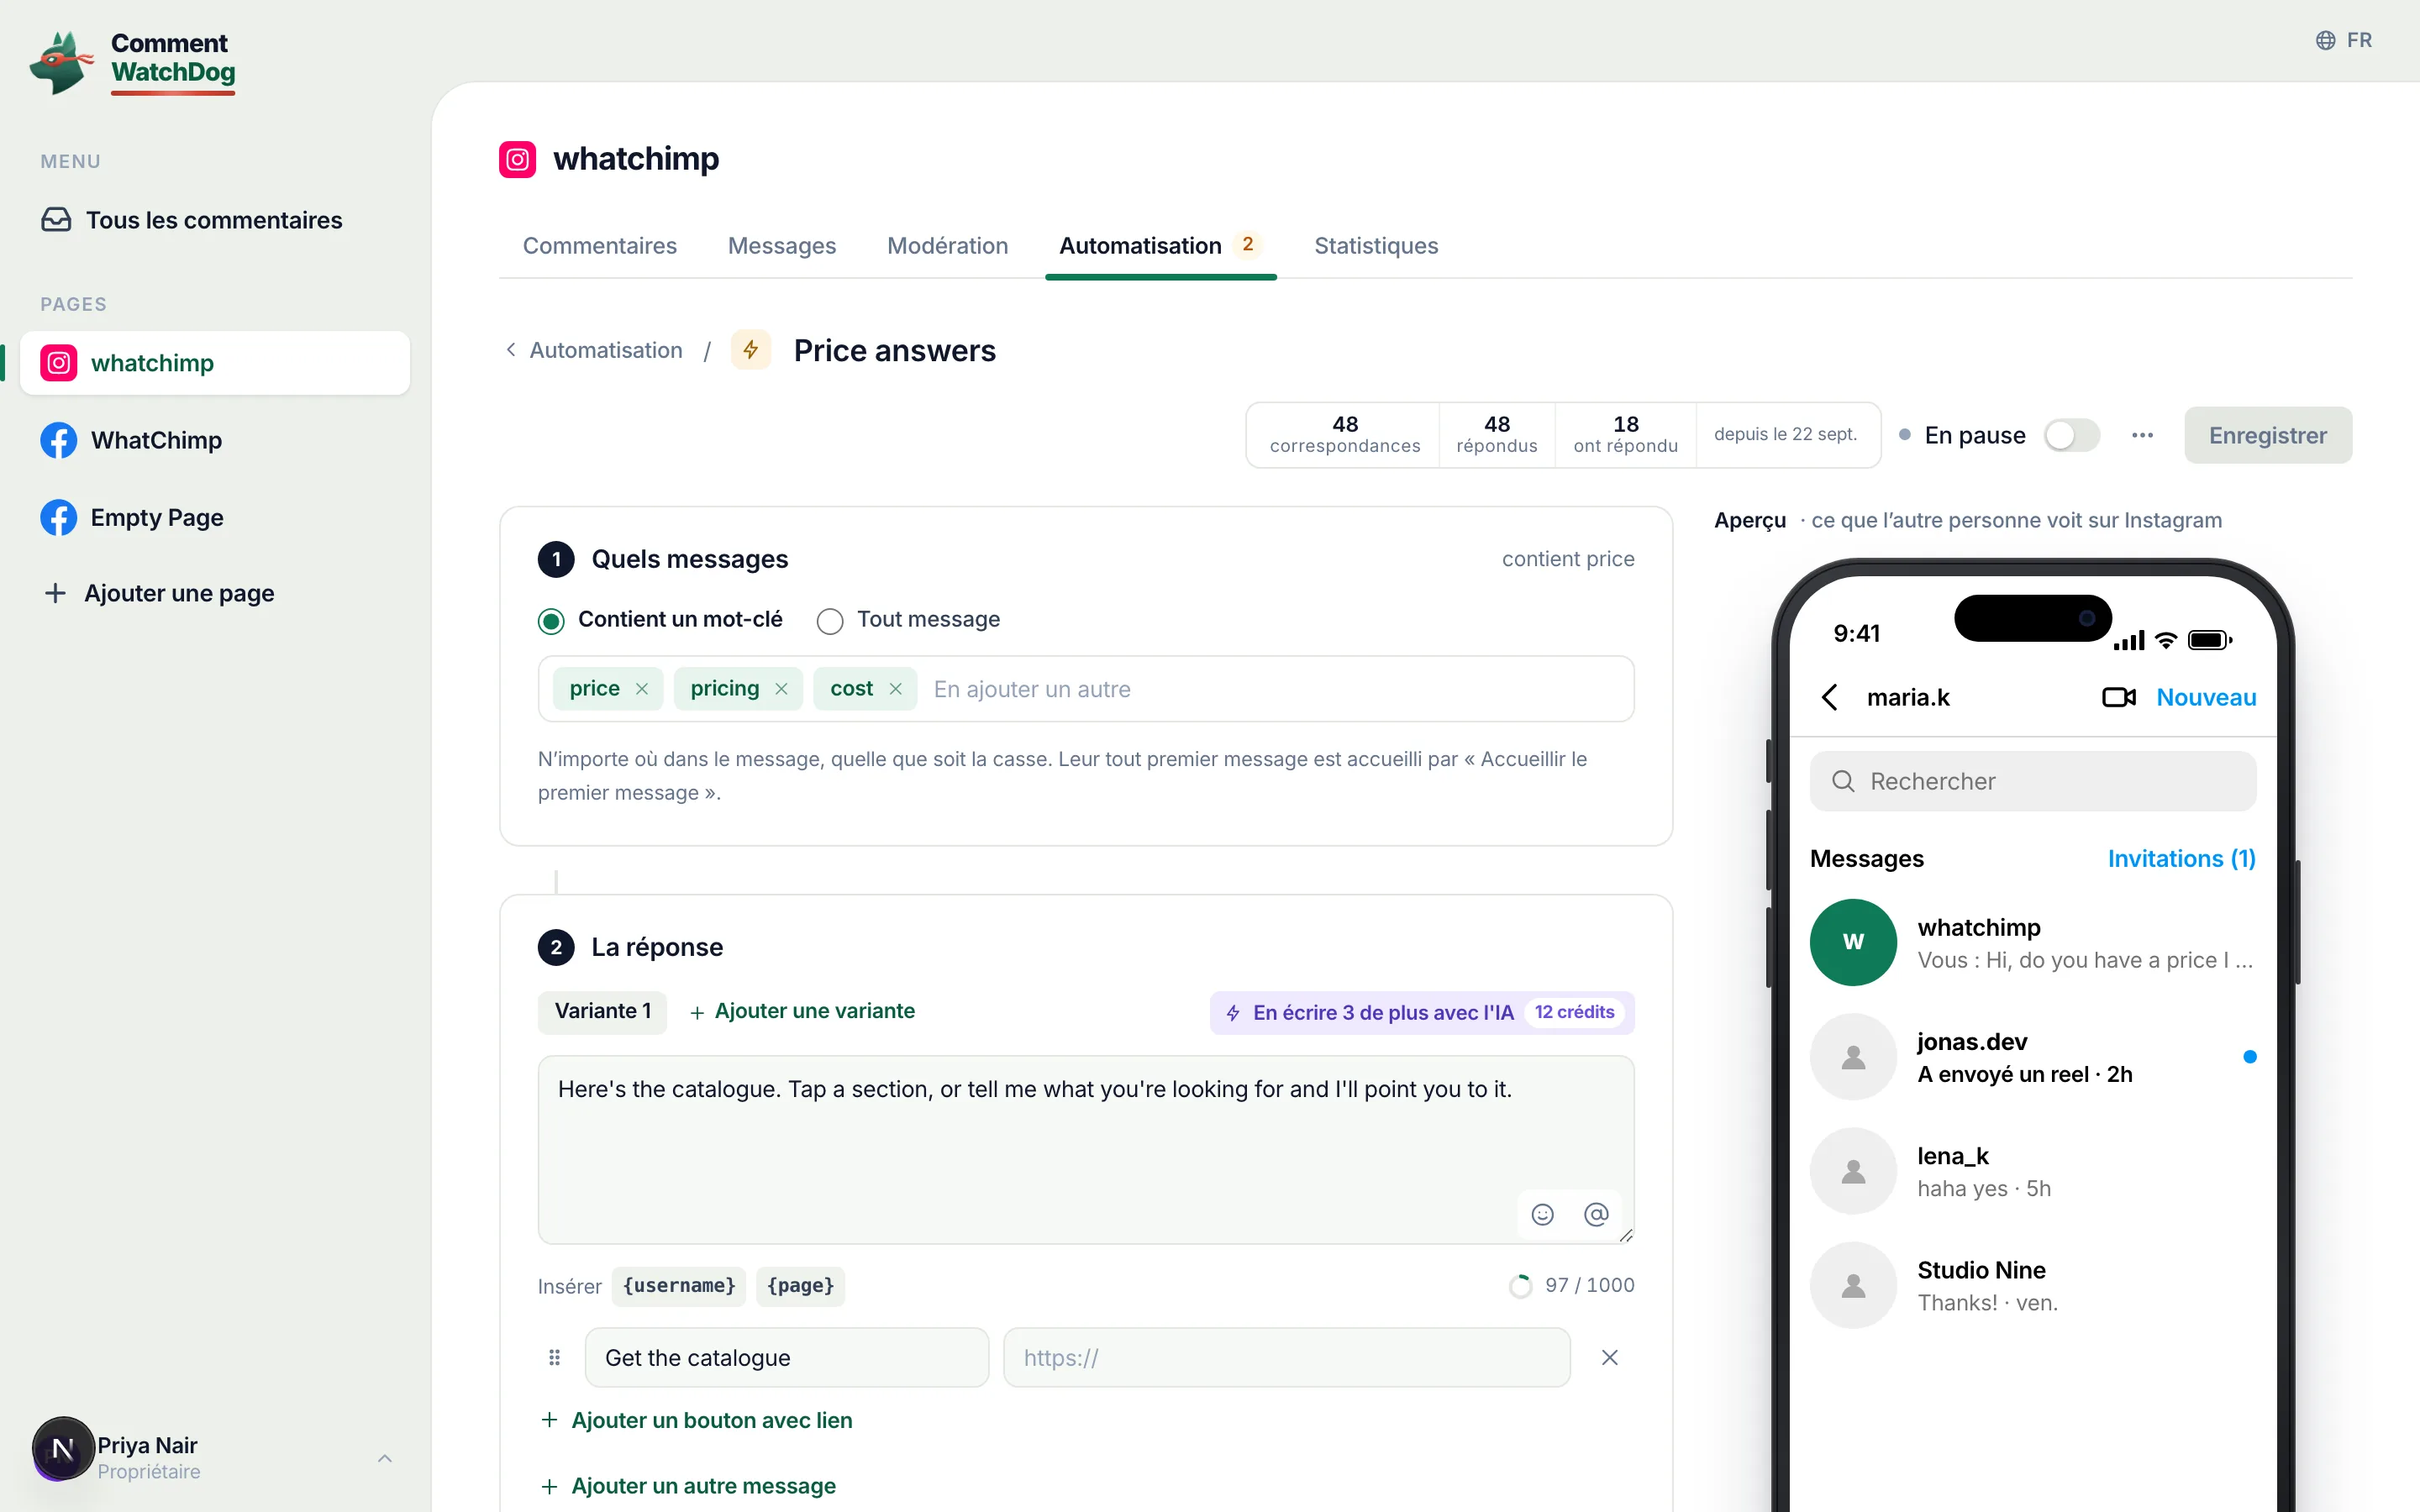The image size is (2420, 1512).
Task: Select the whatchimp Instagram page in sidebar
Action: point(215,363)
